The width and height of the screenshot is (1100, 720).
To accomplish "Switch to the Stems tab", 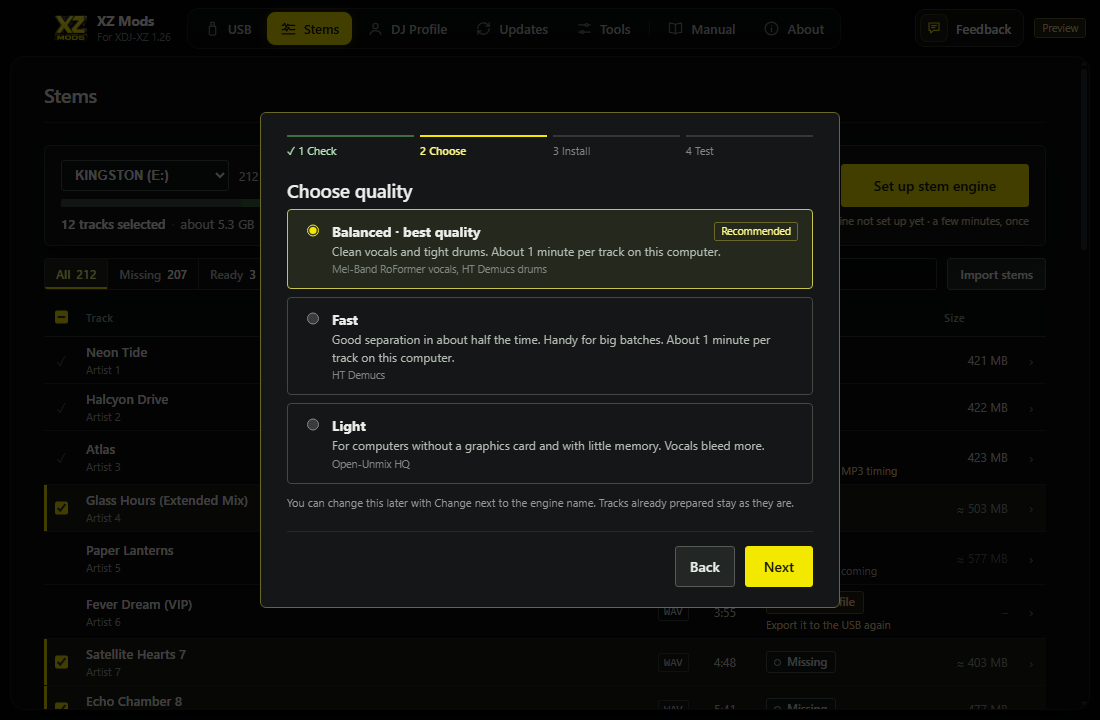I will (309, 29).
